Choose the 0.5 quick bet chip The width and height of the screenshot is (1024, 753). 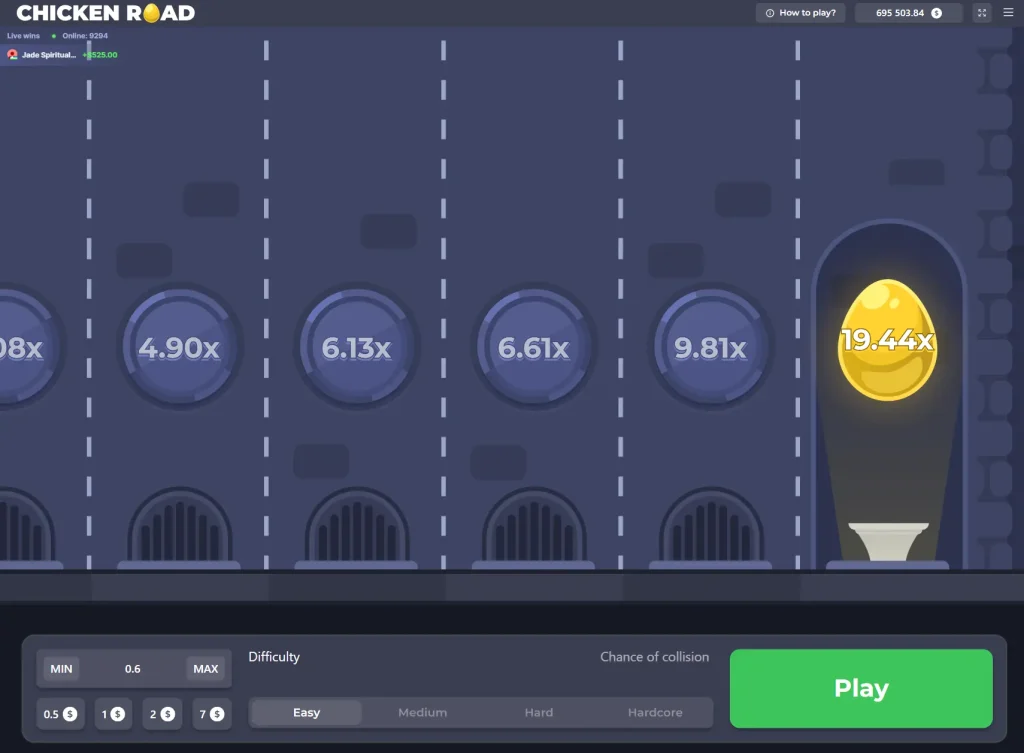tap(60, 714)
